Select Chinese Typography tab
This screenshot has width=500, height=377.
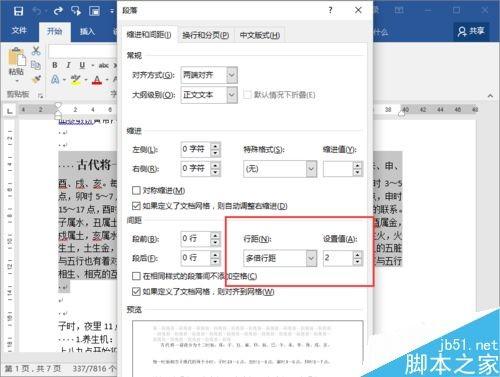[260, 35]
